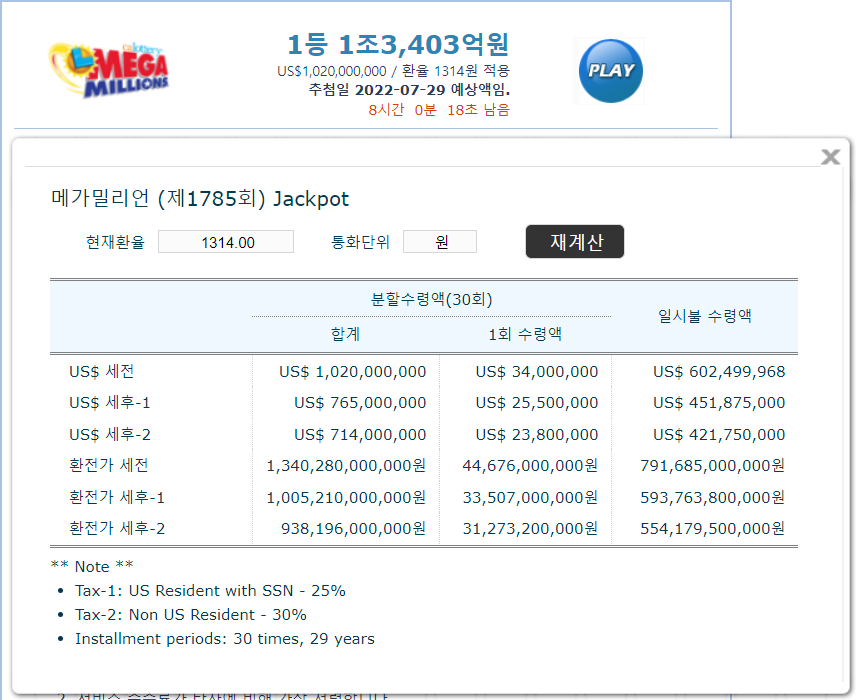Click the US$ 765,000,000 cell
The width and height of the screenshot is (860, 700).
360,403
